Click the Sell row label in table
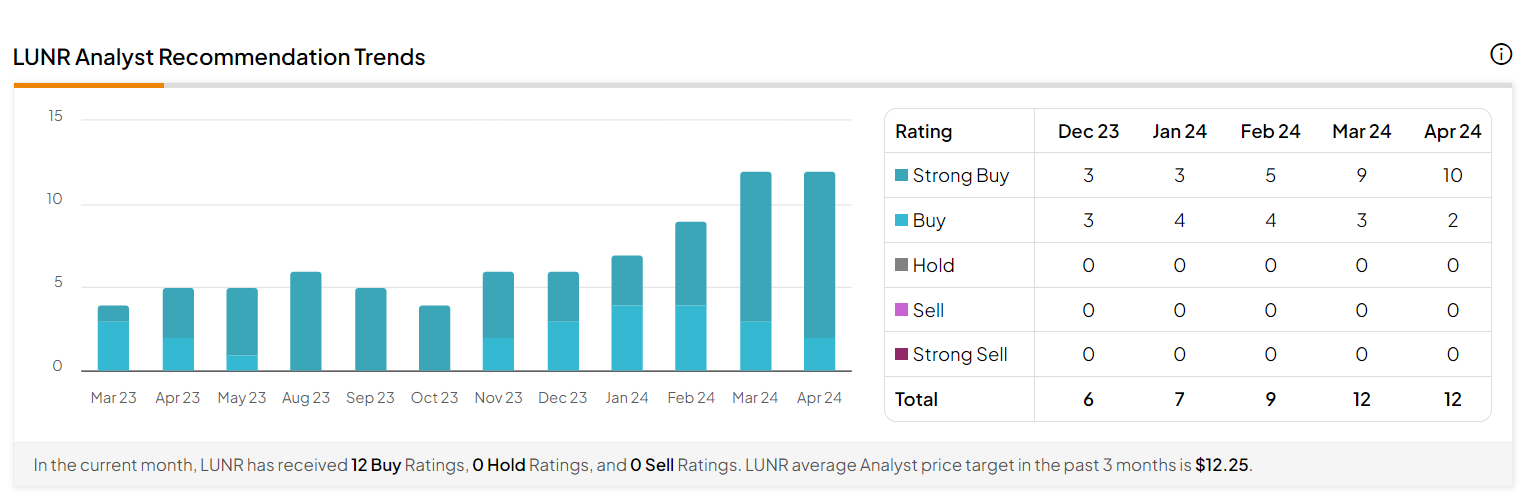Image resolution: width=1525 pixels, height=500 pixels. (928, 310)
